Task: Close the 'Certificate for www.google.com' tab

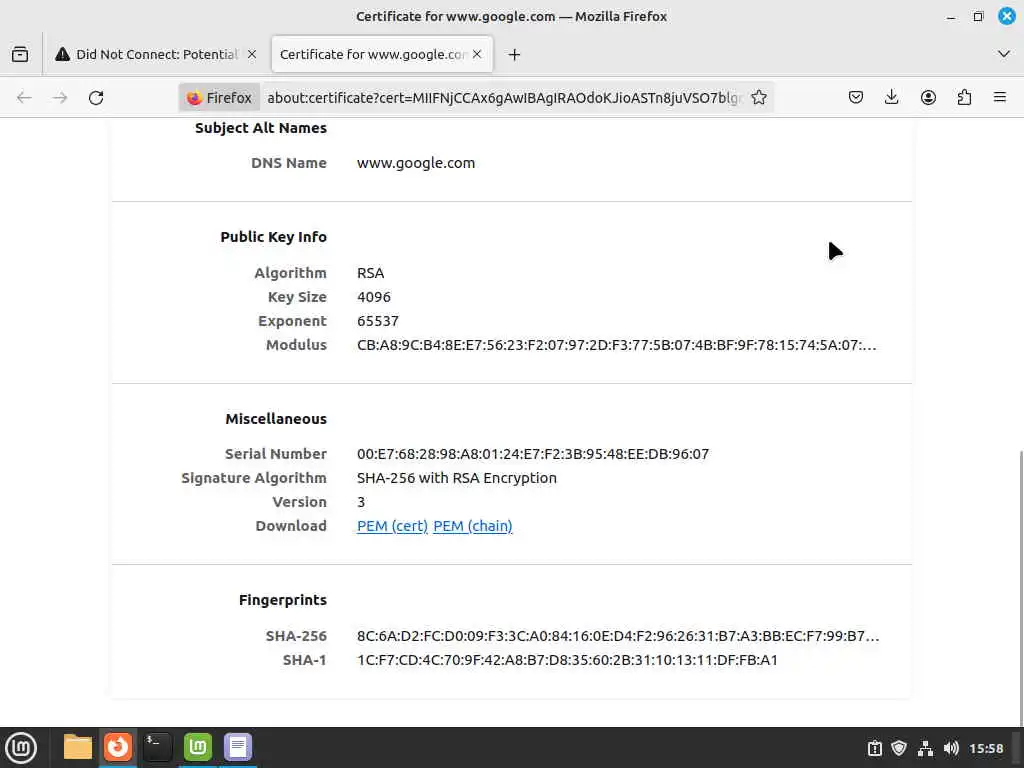Action: [477, 54]
